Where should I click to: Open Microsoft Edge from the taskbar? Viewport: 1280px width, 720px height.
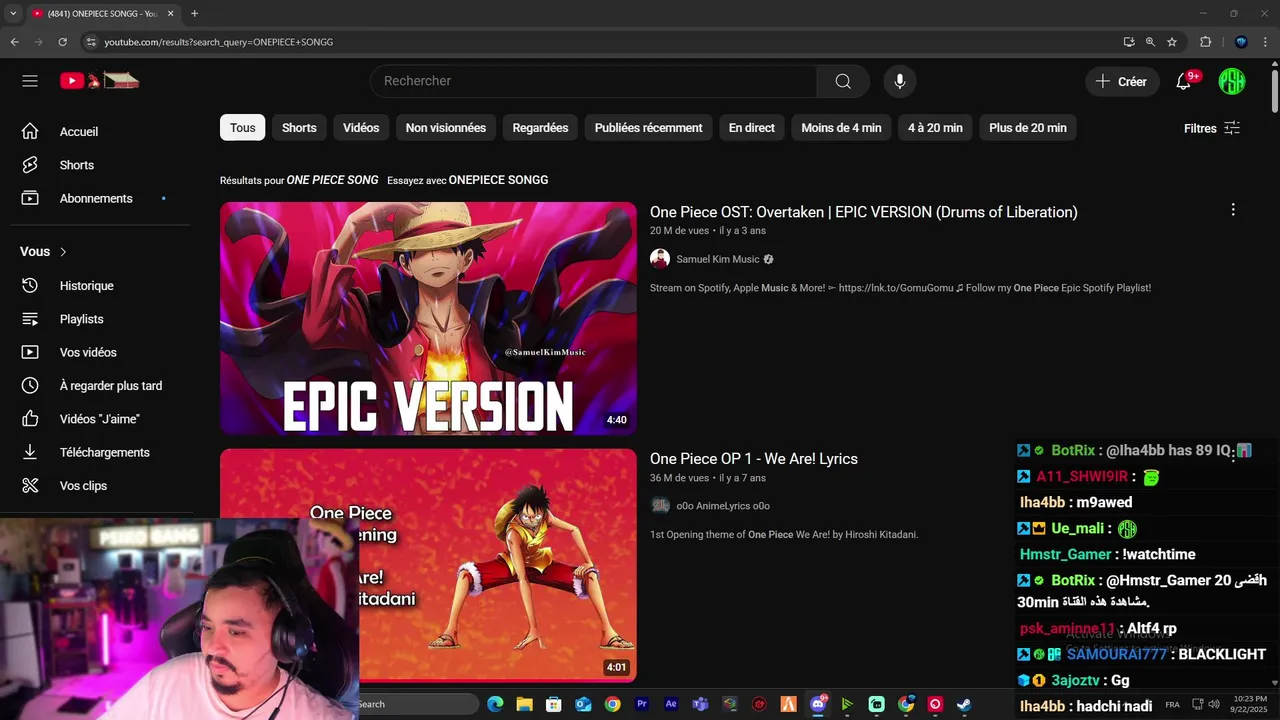(495, 704)
